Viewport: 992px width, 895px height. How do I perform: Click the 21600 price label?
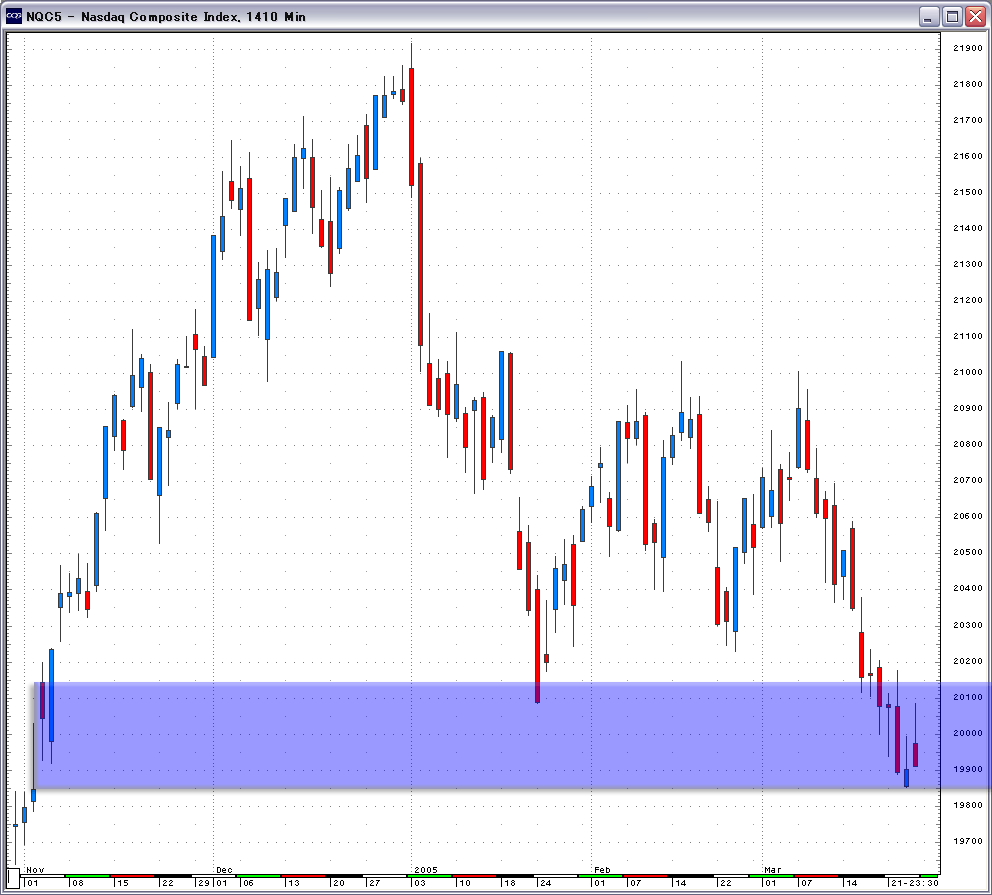pos(968,156)
